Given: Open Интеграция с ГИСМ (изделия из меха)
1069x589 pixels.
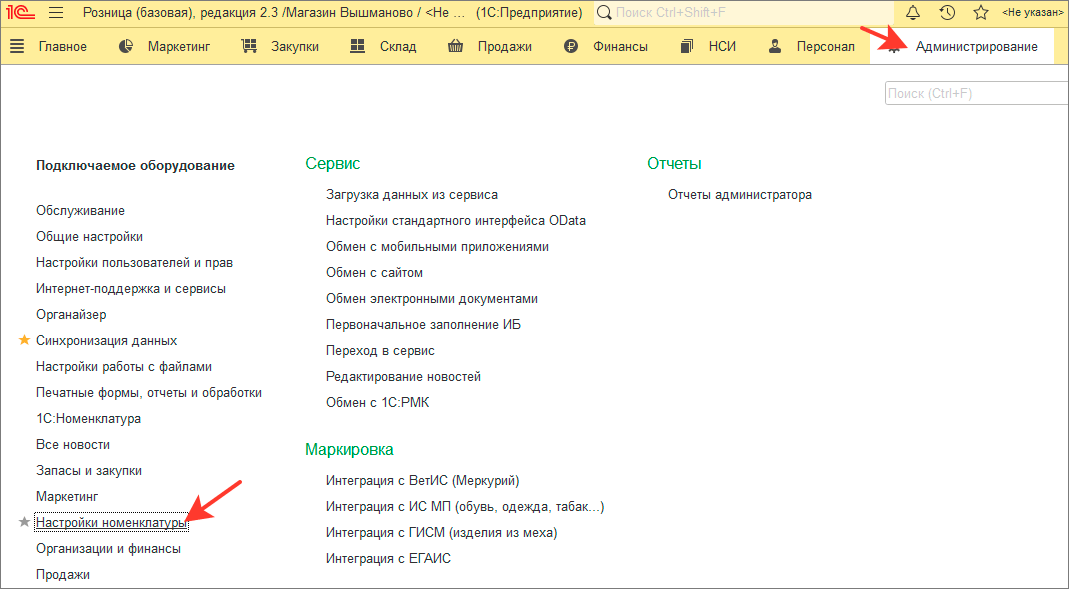Looking at the screenshot, I should tap(441, 532).
